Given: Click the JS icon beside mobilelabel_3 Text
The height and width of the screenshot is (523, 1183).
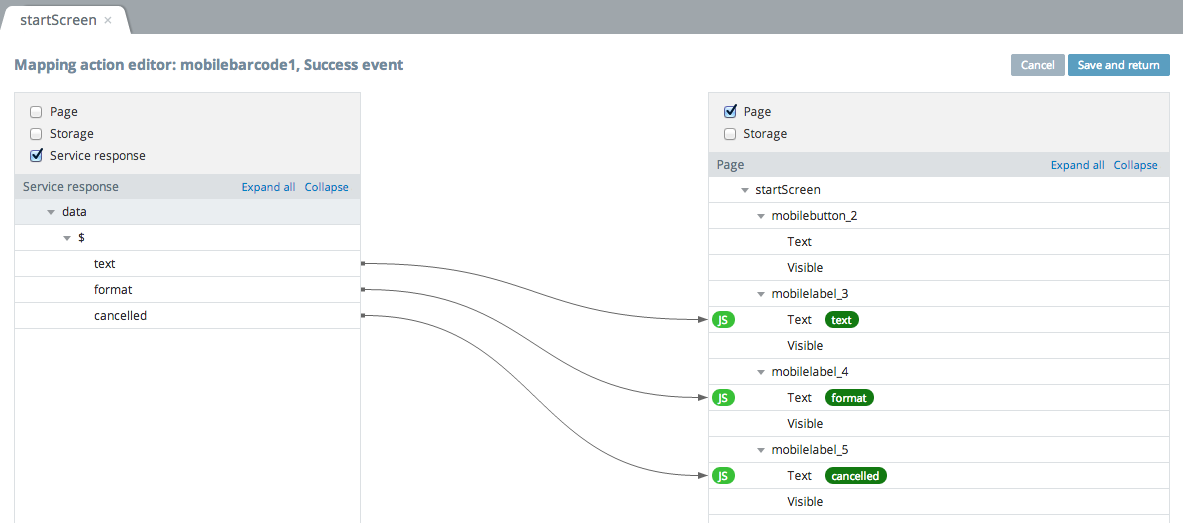Looking at the screenshot, I should [x=723, y=320].
